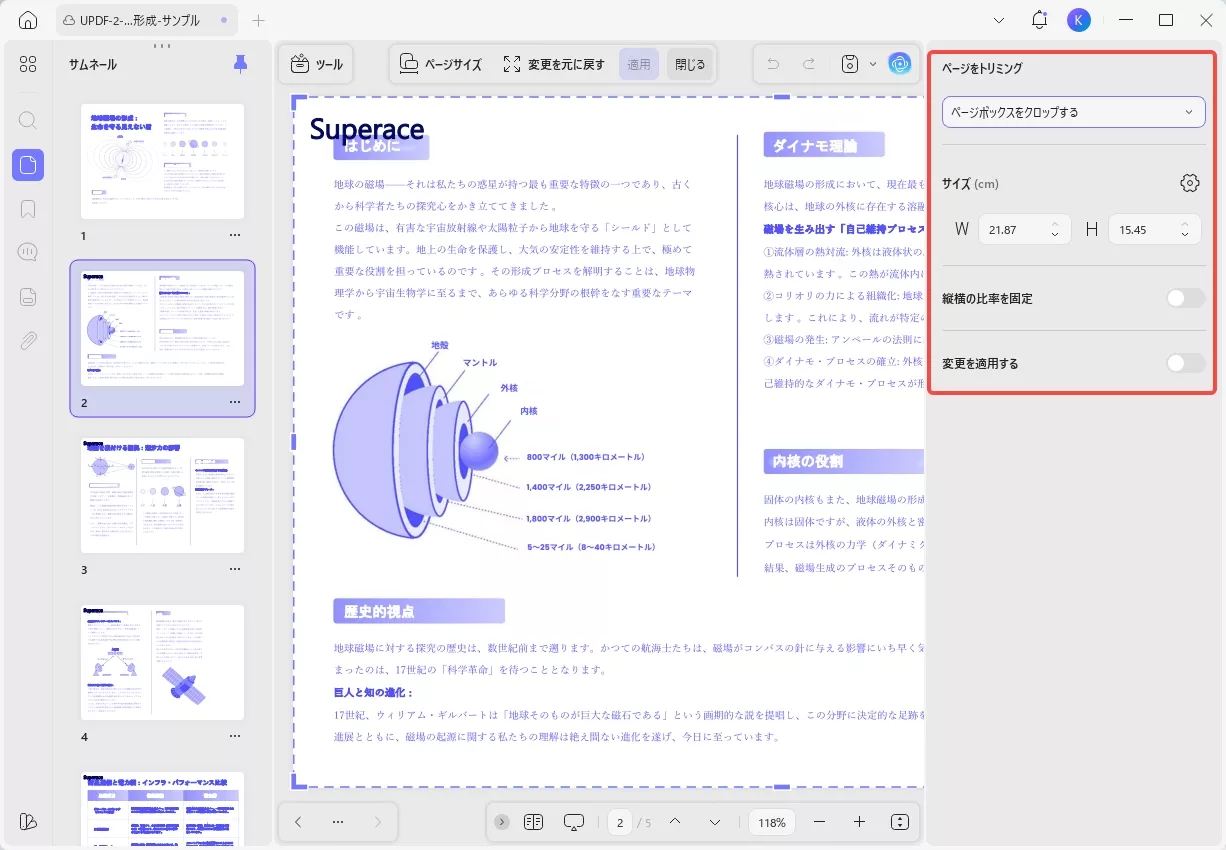Go to next page down chevron

tap(715, 822)
